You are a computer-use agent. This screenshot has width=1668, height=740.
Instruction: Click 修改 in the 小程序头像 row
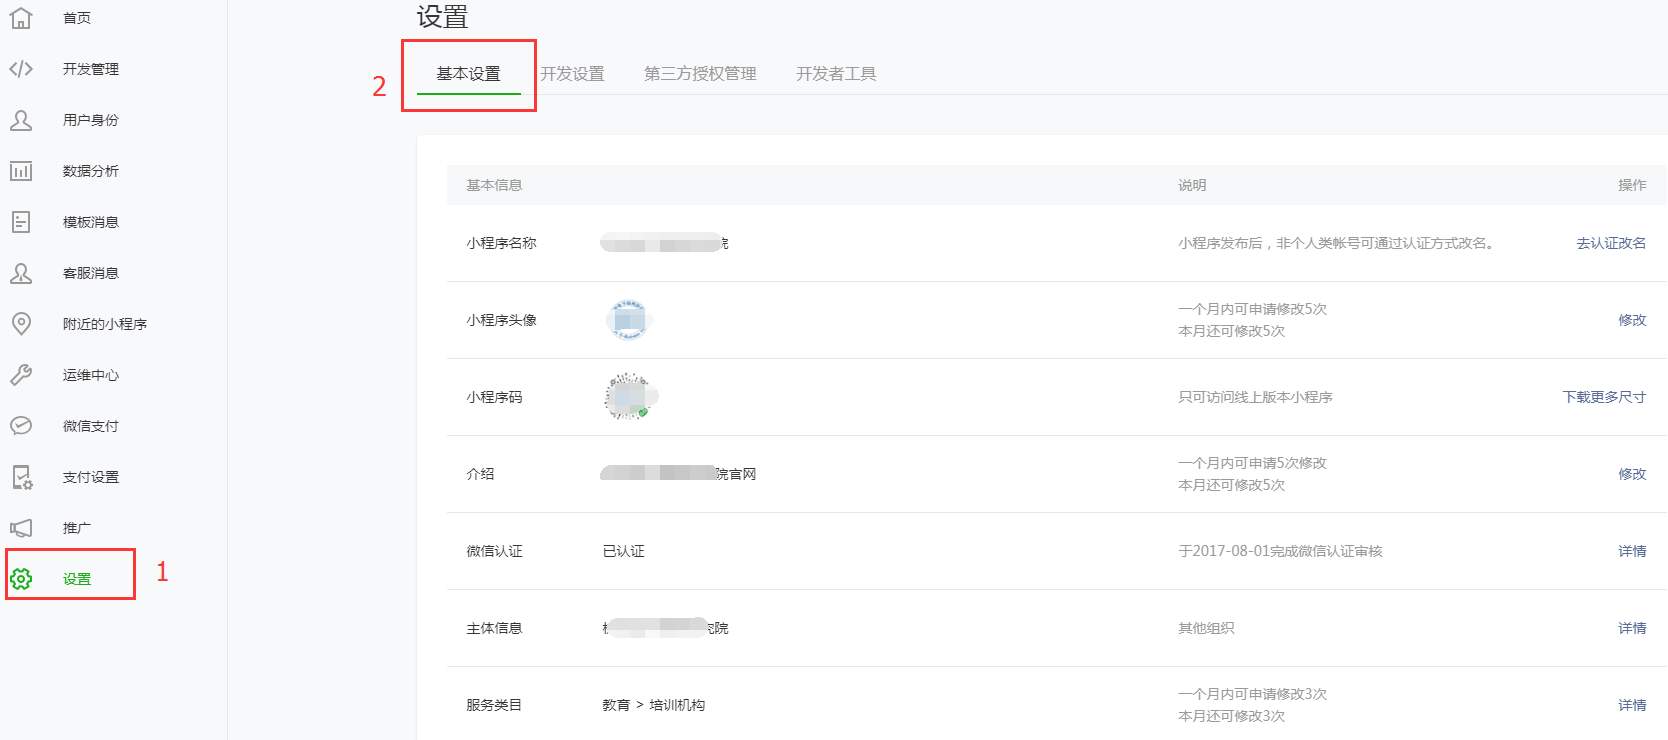[x=1632, y=320]
